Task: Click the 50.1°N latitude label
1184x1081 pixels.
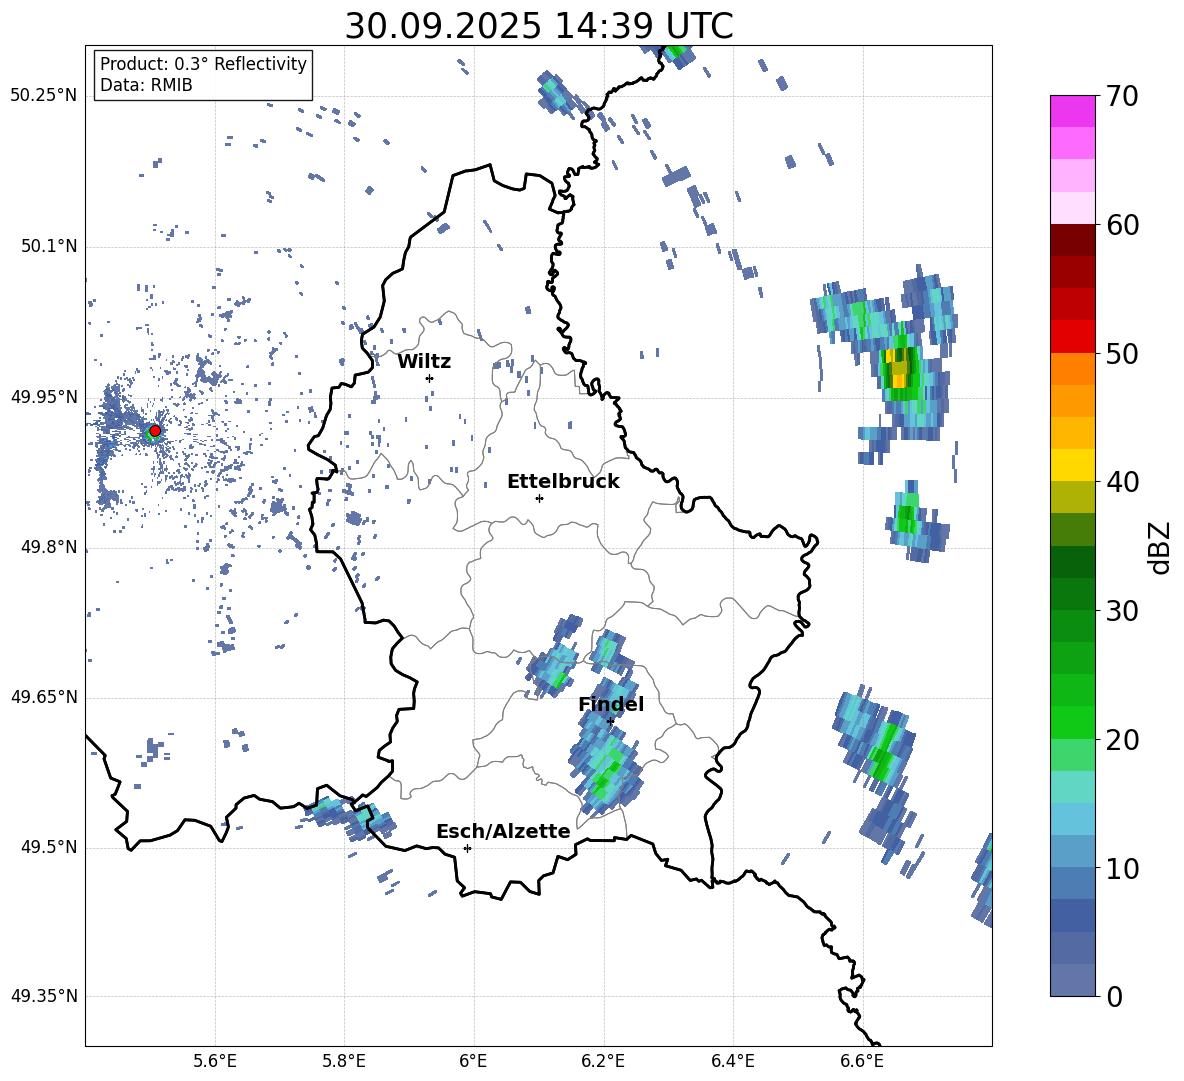Action: [x=48, y=246]
